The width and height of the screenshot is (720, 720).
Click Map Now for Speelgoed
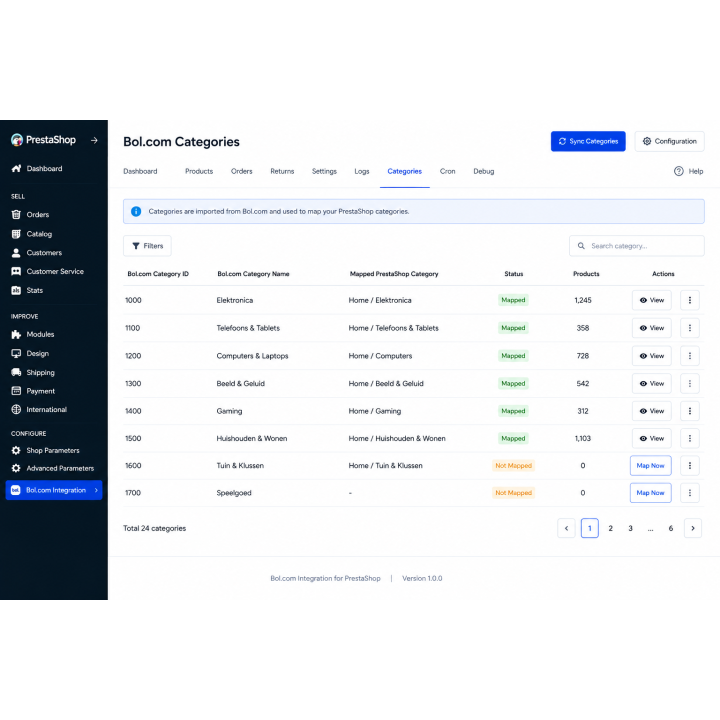click(651, 493)
